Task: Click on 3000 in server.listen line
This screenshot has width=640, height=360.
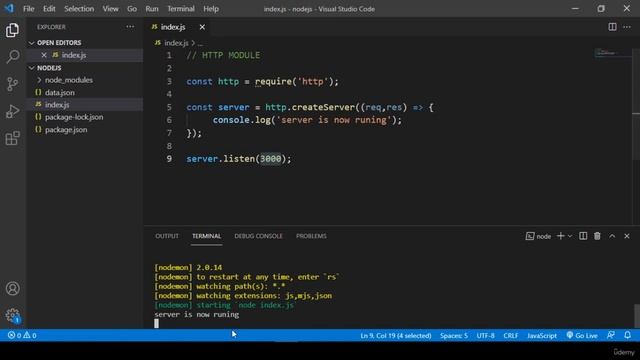Action: point(271,159)
